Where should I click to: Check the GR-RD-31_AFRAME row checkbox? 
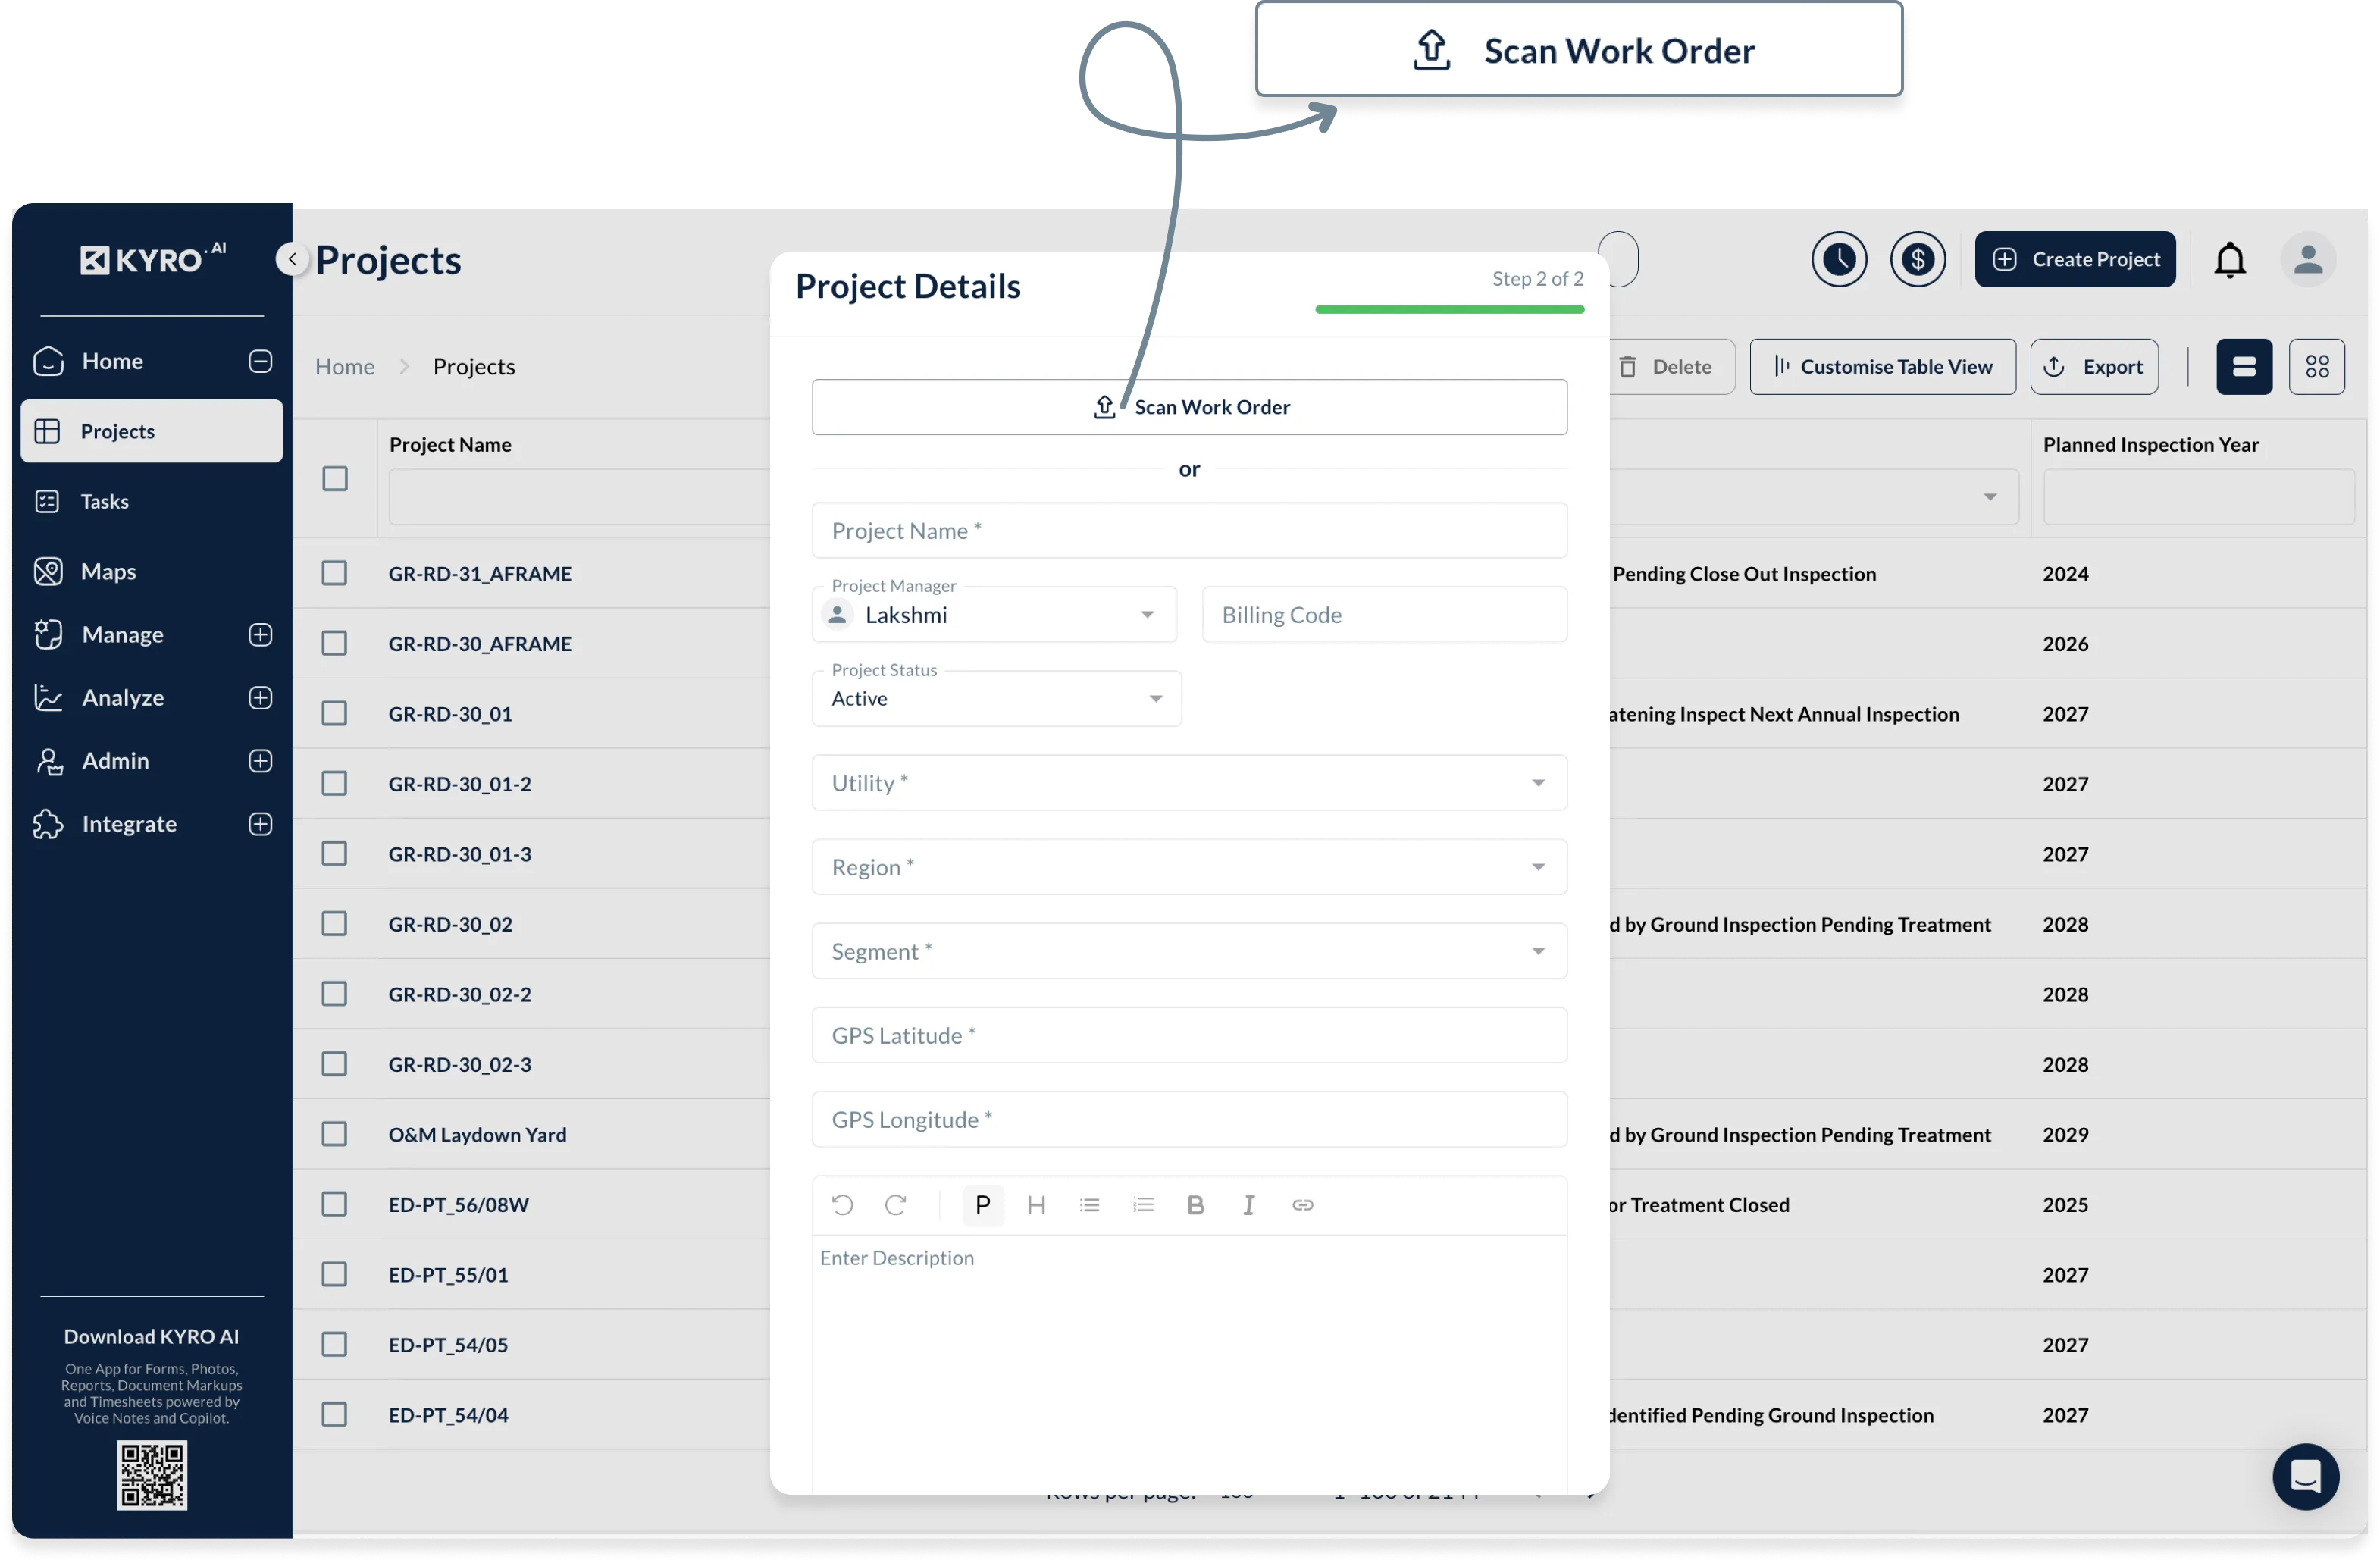click(334, 573)
